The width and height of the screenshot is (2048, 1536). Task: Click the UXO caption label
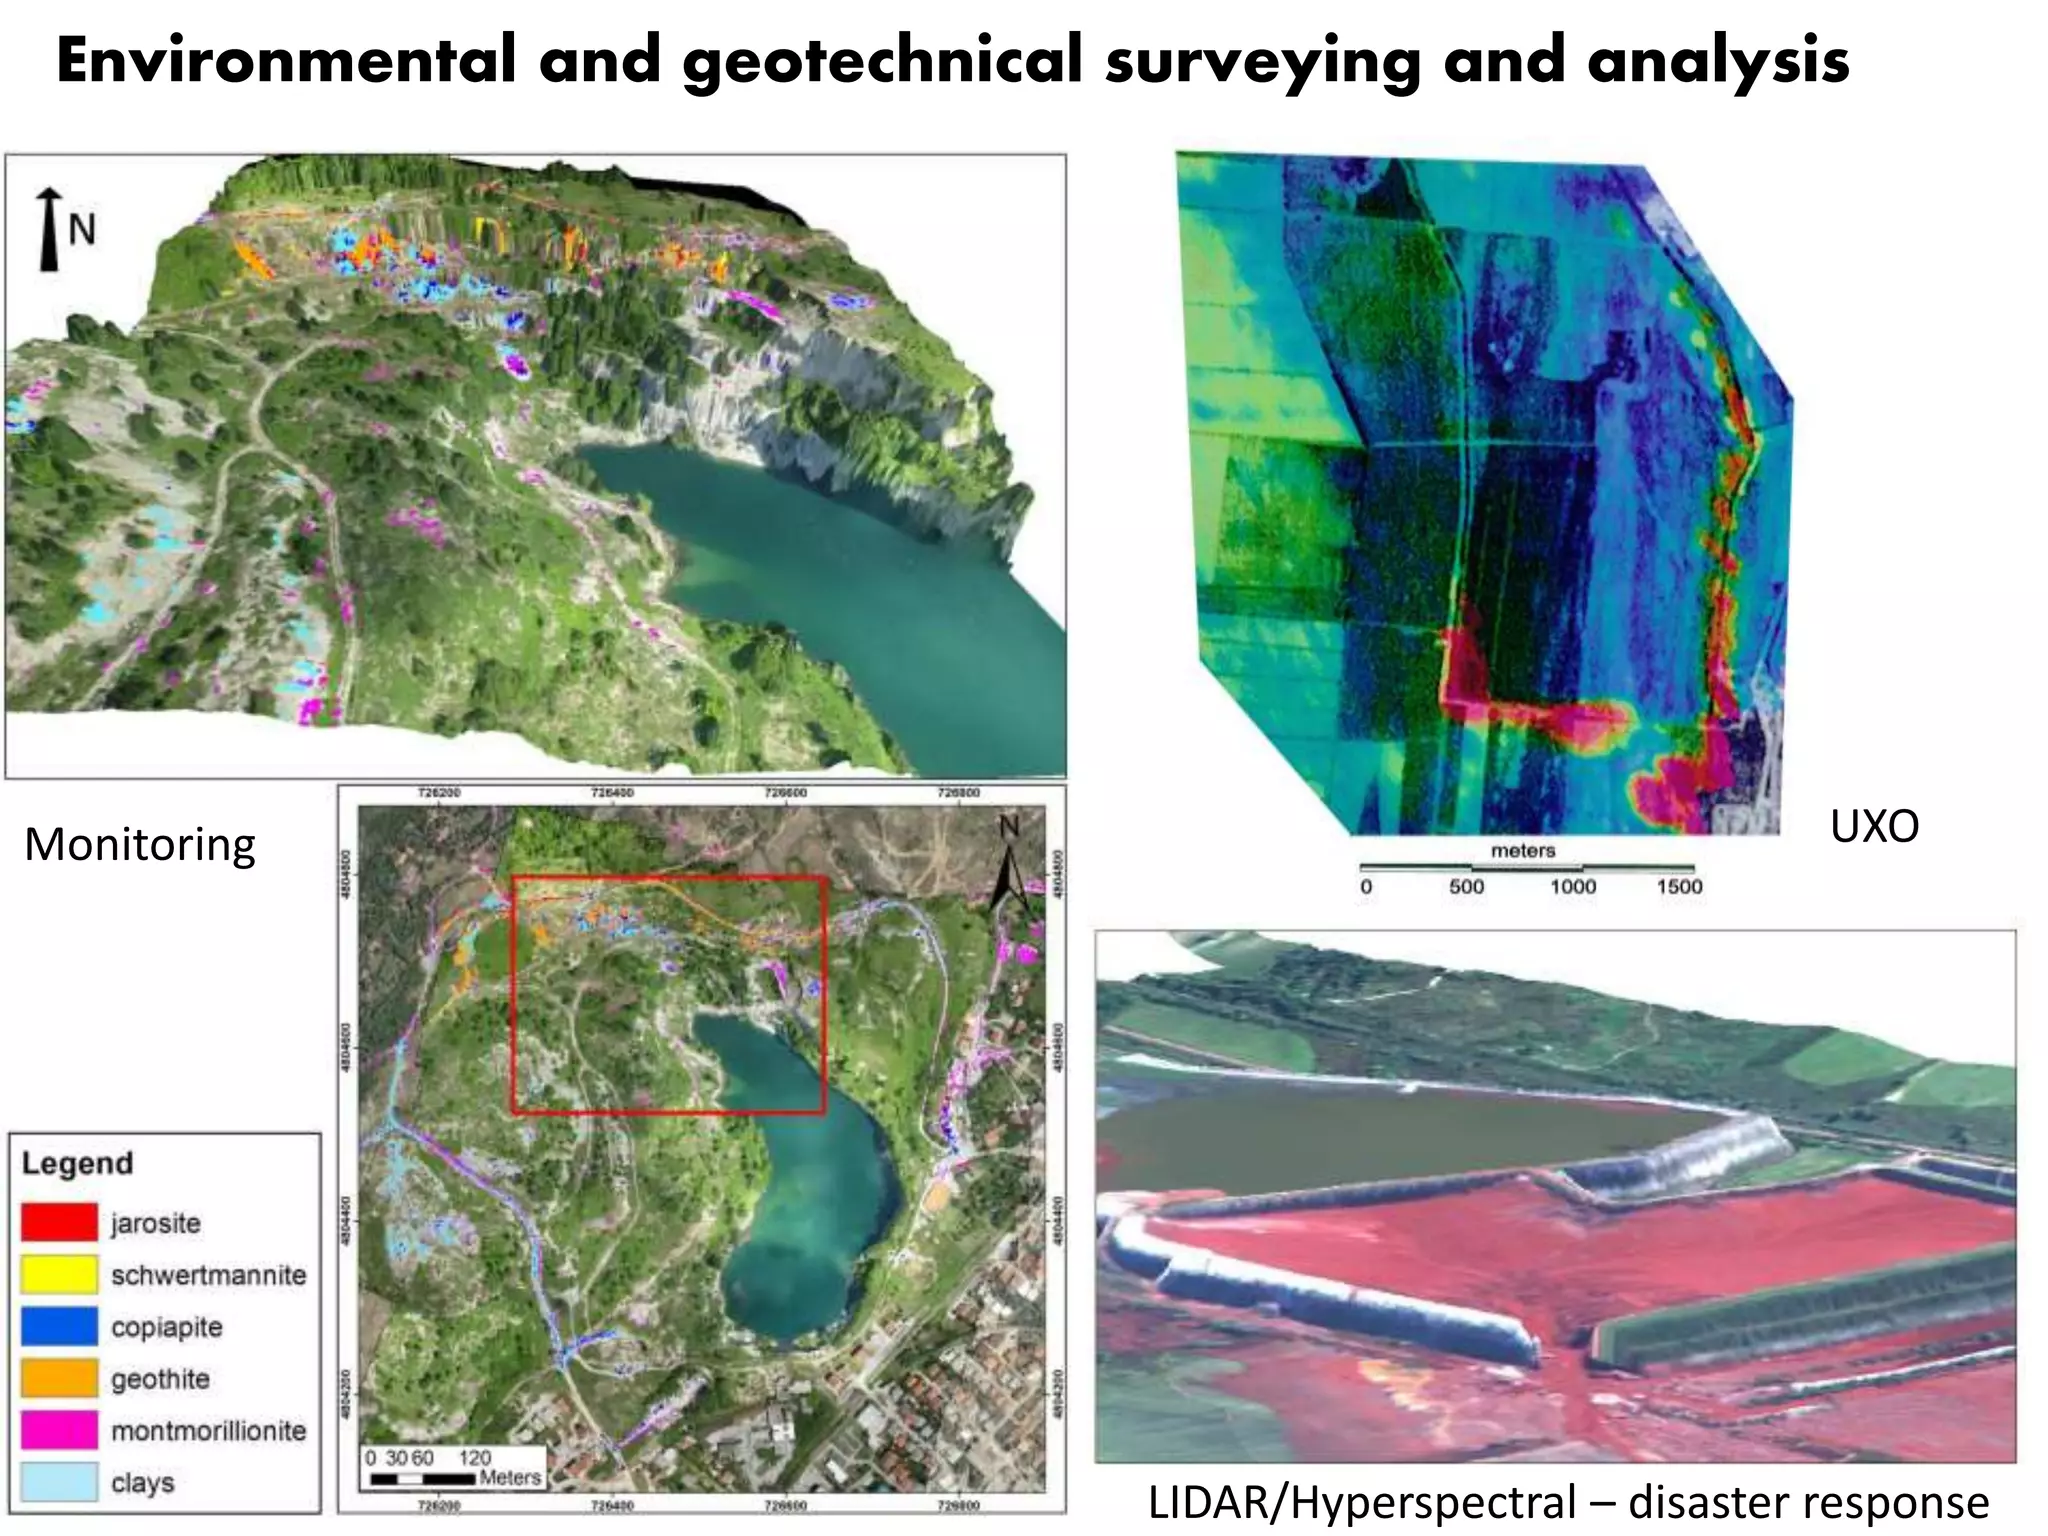click(x=1874, y=827)
